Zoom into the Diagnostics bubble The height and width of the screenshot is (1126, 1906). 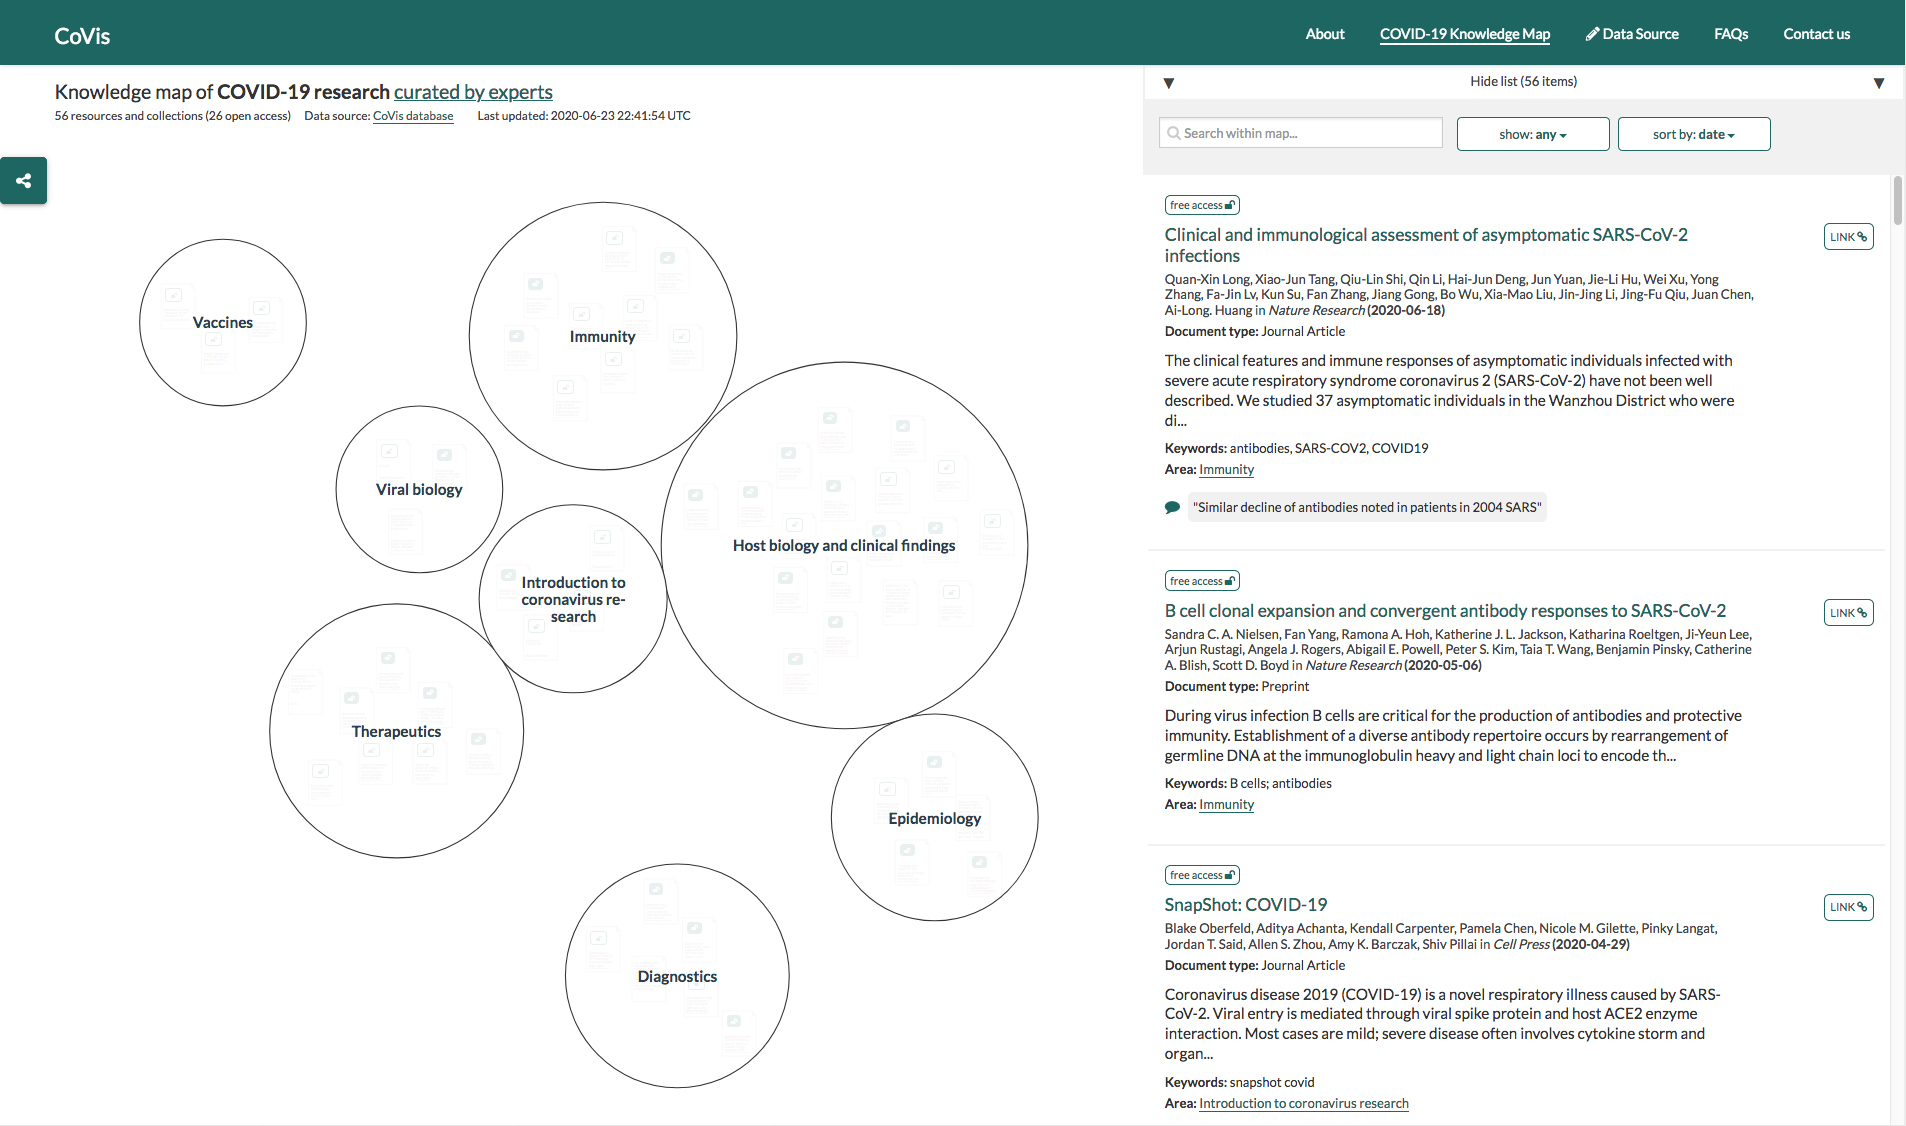(677, 976)
